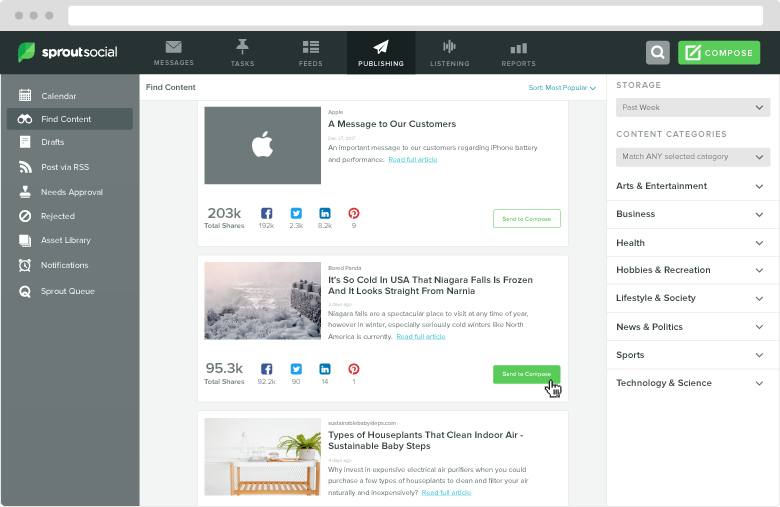The height and width of the screenshot is (507, 780).
Task: Open the Sort: Most Popular dropdown
Action: (x=562, y=88)
